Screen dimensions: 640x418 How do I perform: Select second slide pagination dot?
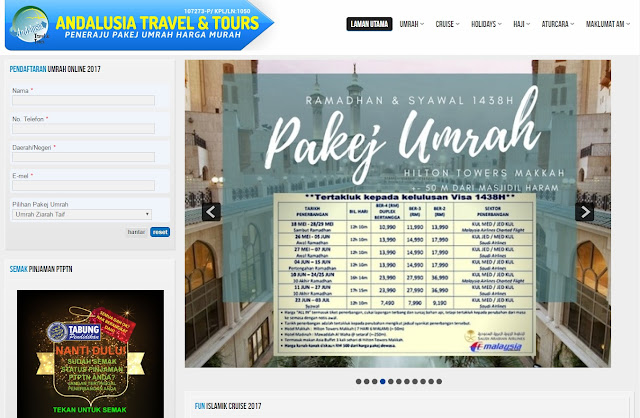(367, 381)
